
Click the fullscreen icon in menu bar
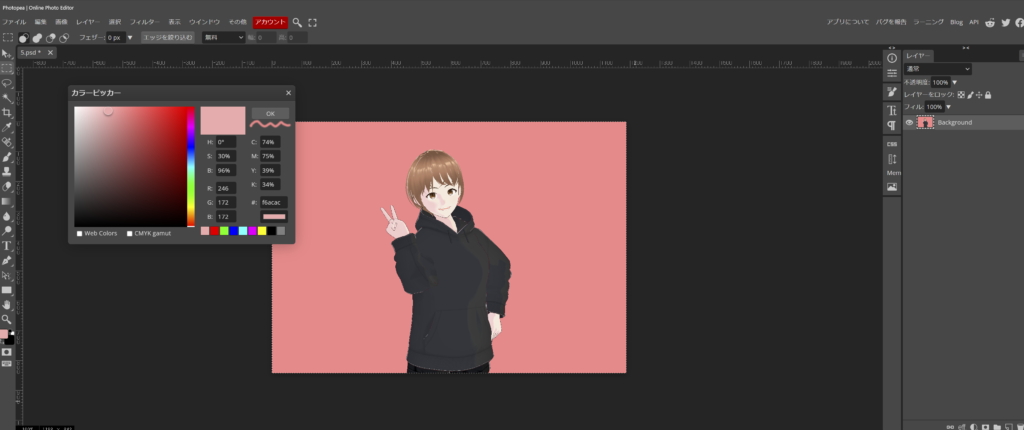pos(313,21)
